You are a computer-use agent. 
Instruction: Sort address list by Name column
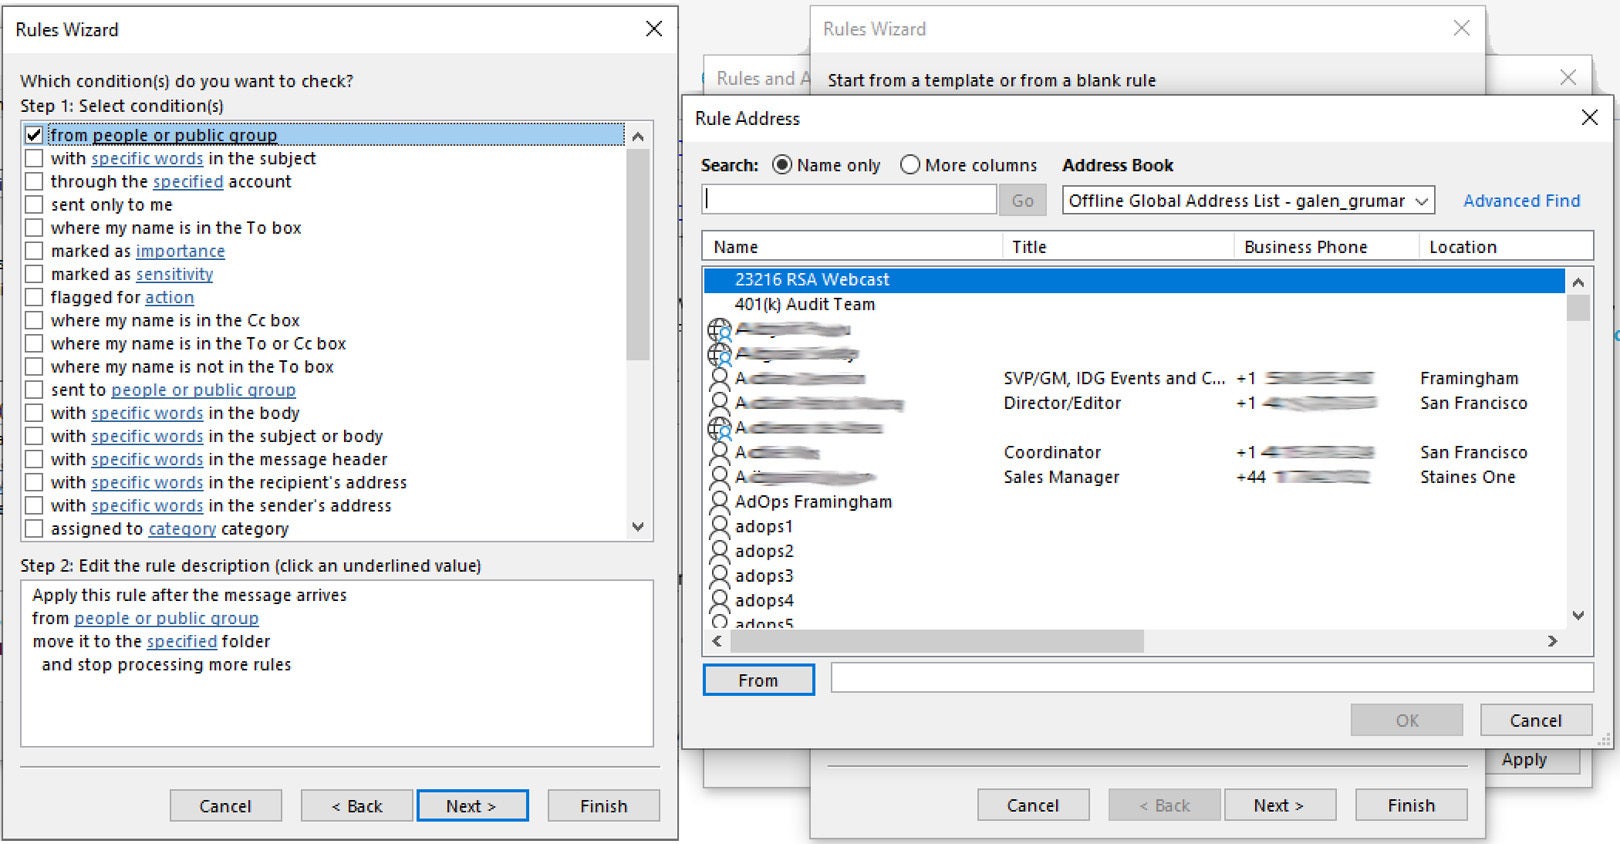pos(852,247)
